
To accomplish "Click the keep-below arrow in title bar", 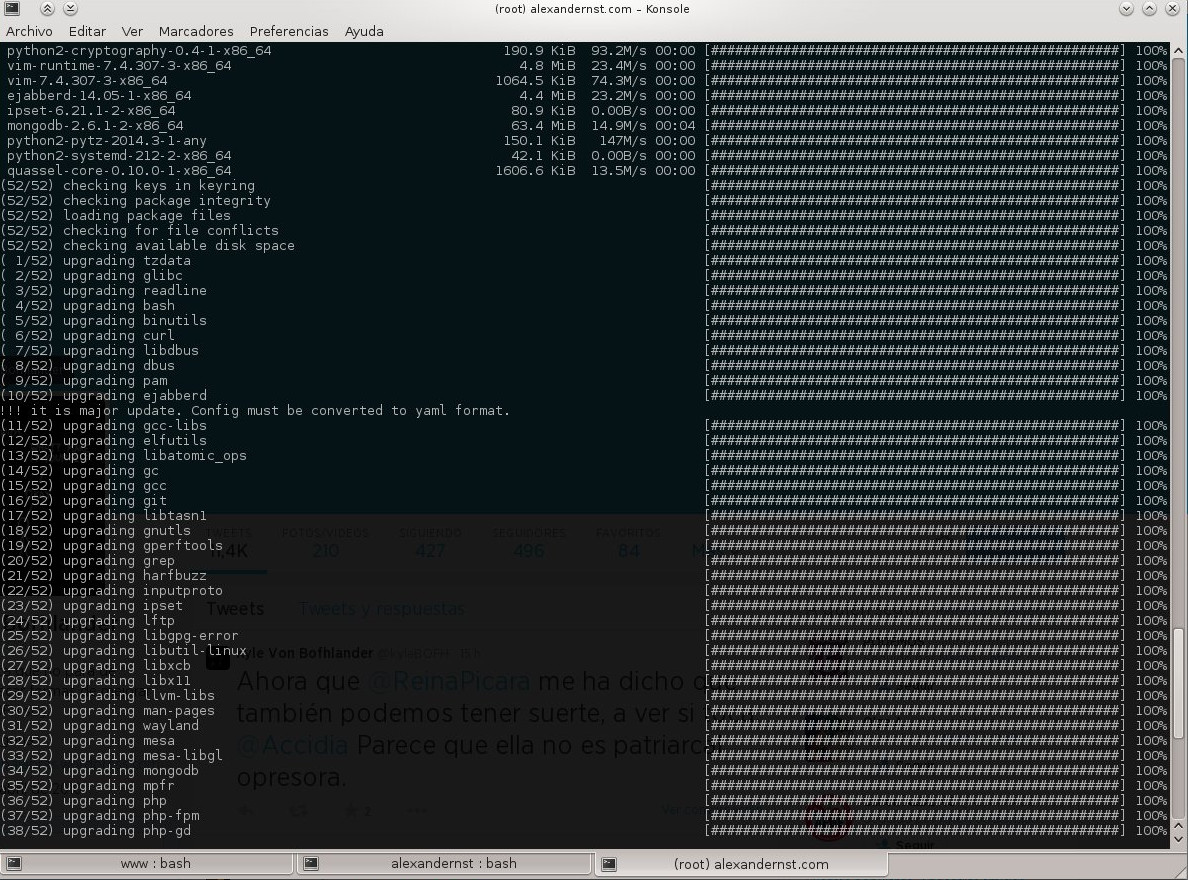I will (x=70, y=8).
